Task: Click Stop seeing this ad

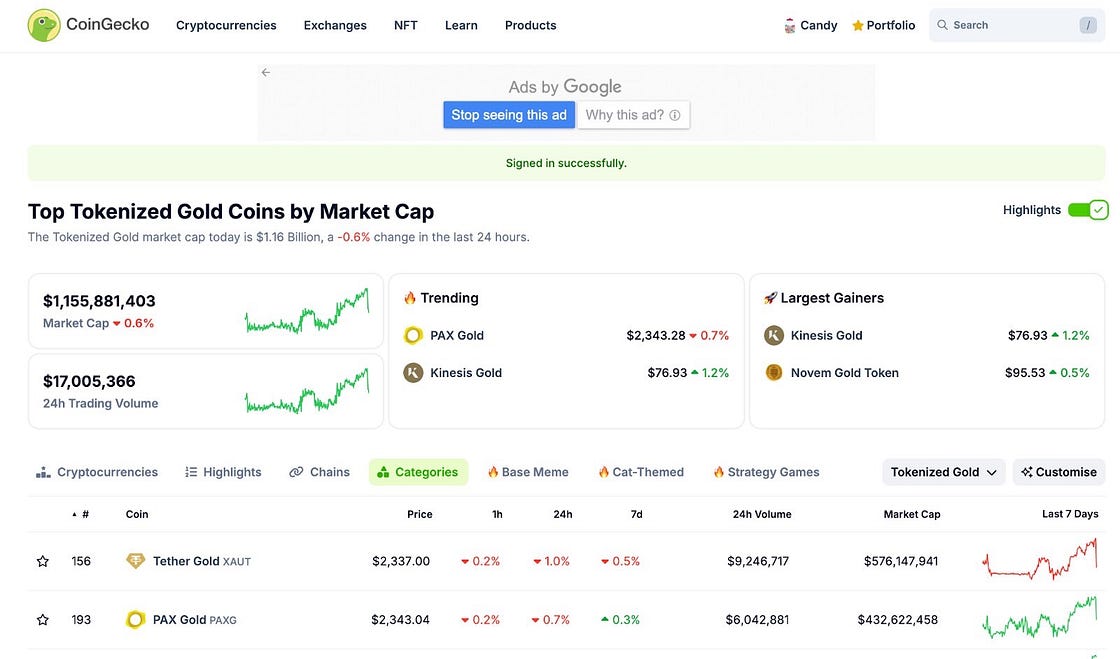Action: 509,115
